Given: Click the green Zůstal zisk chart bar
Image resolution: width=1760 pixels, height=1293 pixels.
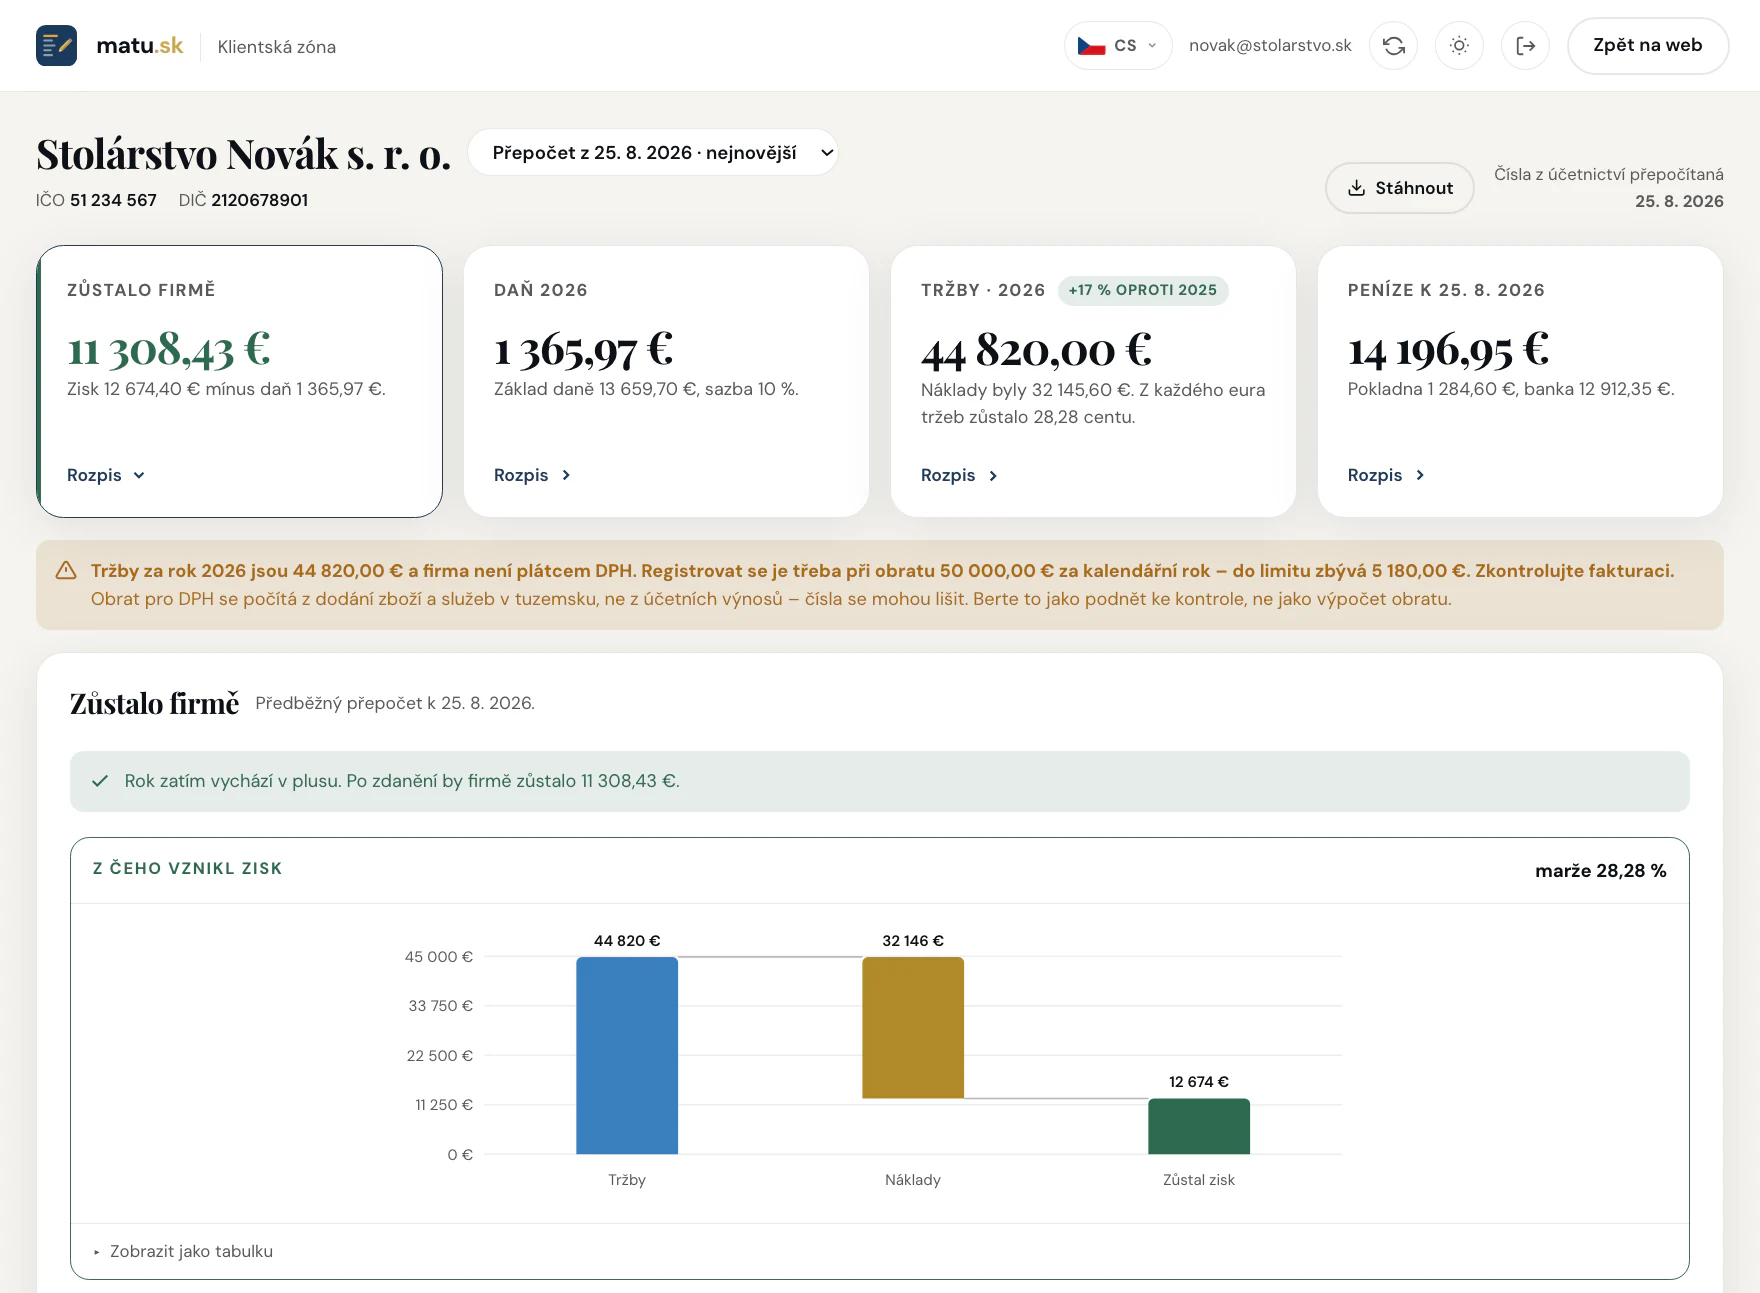Looking at the screenshot, I should tap(1199, 1126).
